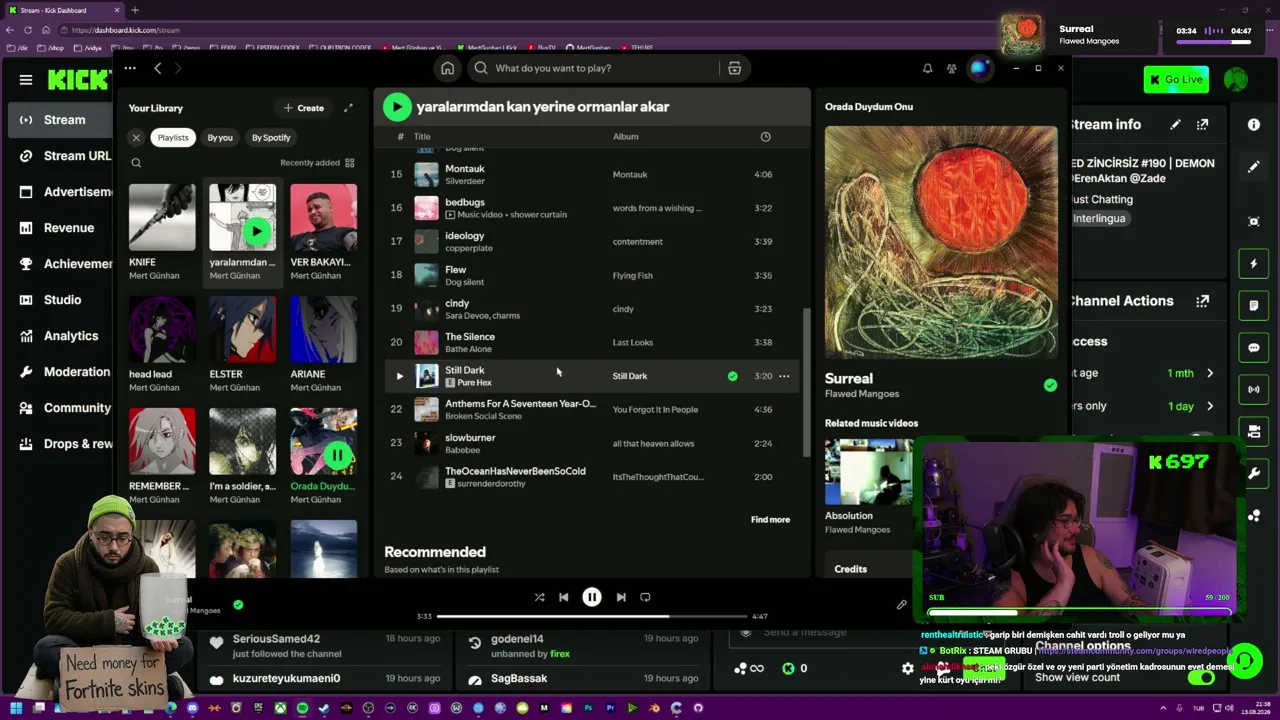The width and height of the screenshot is (1280, 720).
Task: Toggle the Show view count switch
Action: tap(1201, 677)
